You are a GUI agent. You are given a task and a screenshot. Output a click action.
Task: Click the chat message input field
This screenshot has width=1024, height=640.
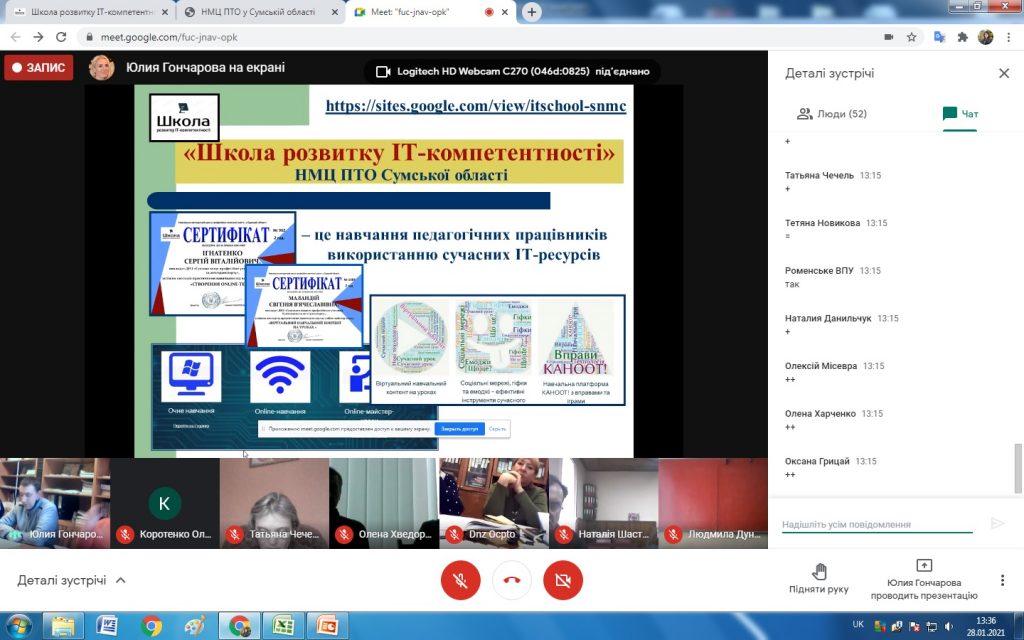(877, 524)
